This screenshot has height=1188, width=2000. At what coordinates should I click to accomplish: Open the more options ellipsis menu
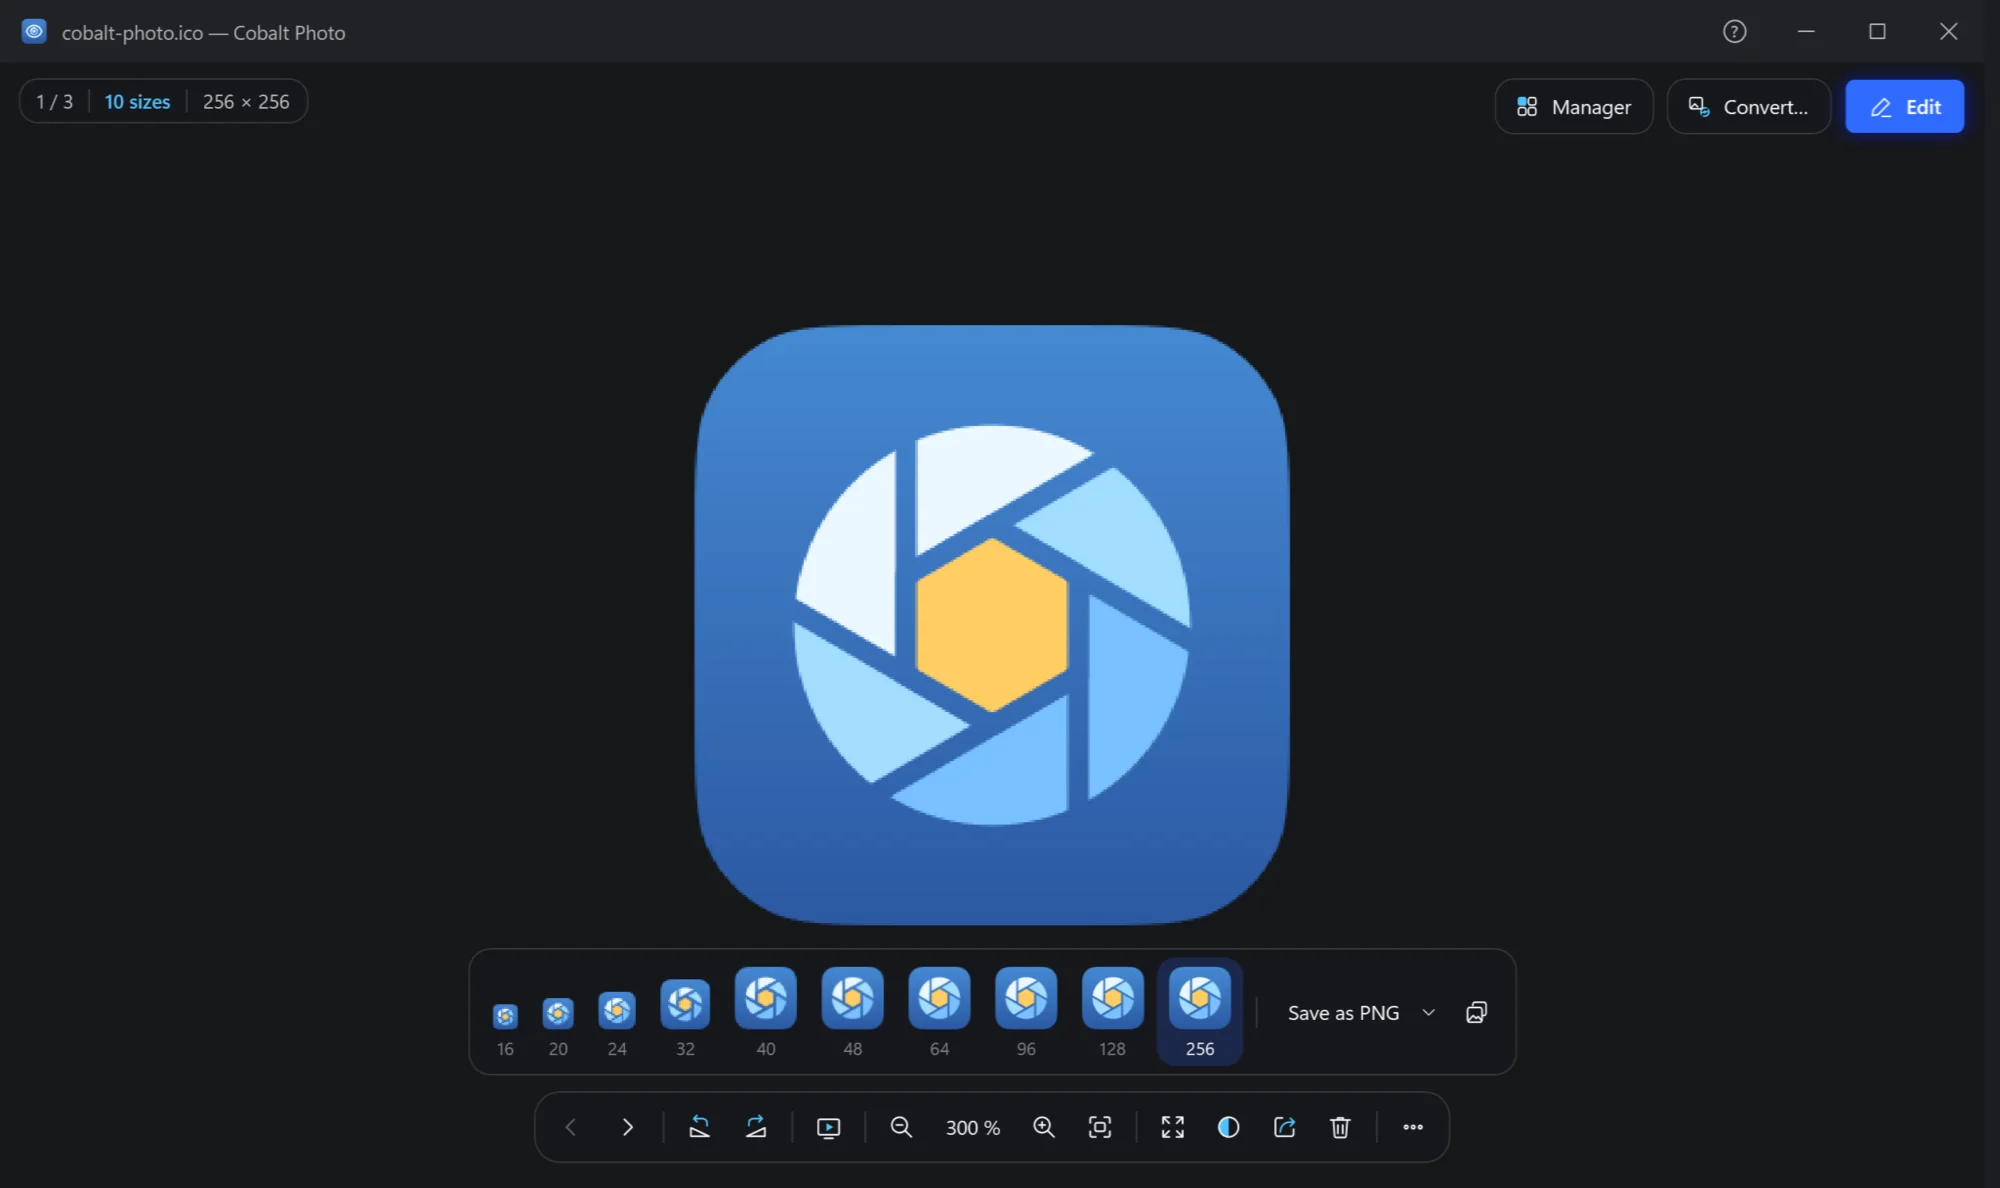[1413, 1127]
